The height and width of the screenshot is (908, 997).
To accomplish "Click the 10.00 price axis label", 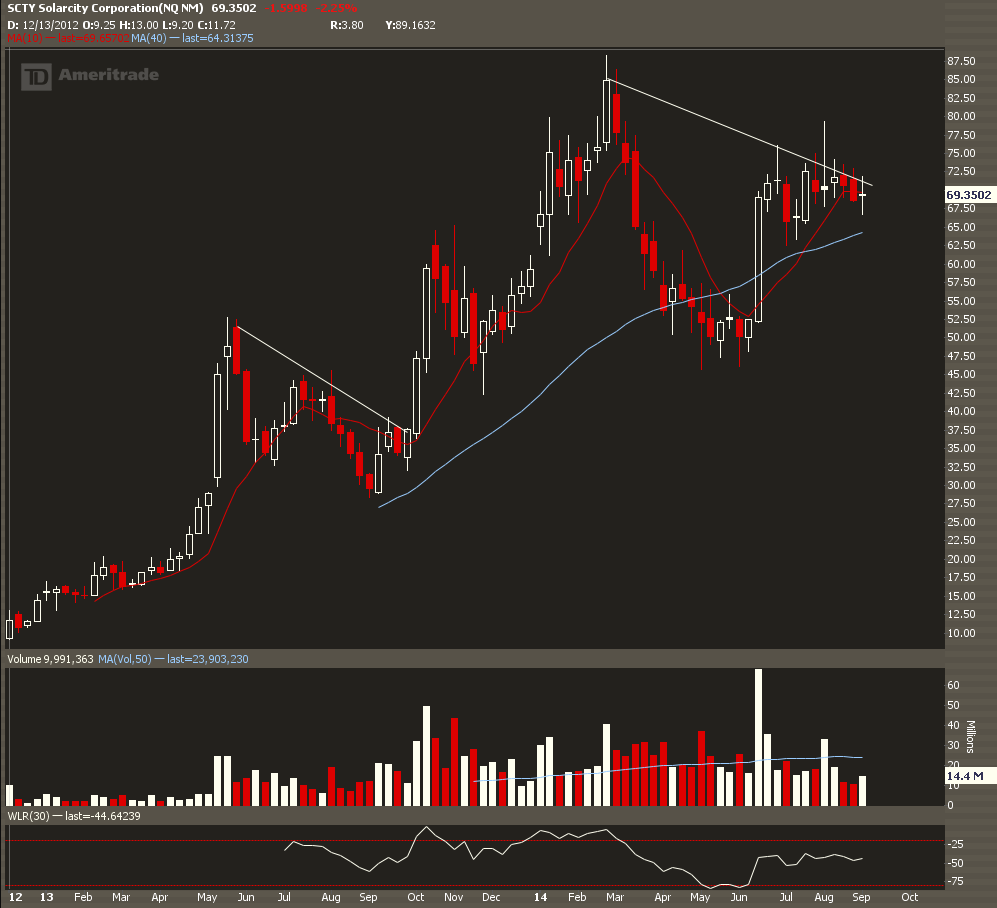I will (x=961, y=633).
